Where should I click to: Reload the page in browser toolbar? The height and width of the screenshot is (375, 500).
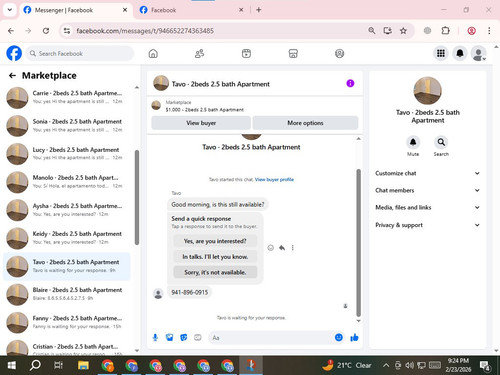pos(46,31)
